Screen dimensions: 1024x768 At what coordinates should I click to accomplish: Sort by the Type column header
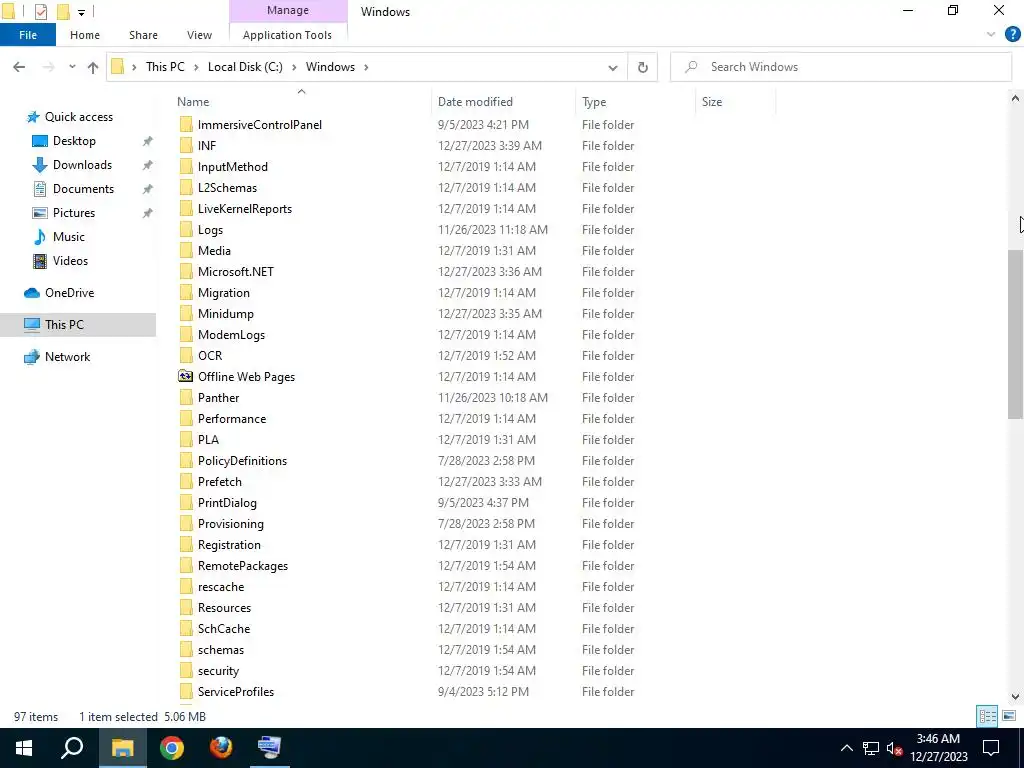[x=594, y=102]
